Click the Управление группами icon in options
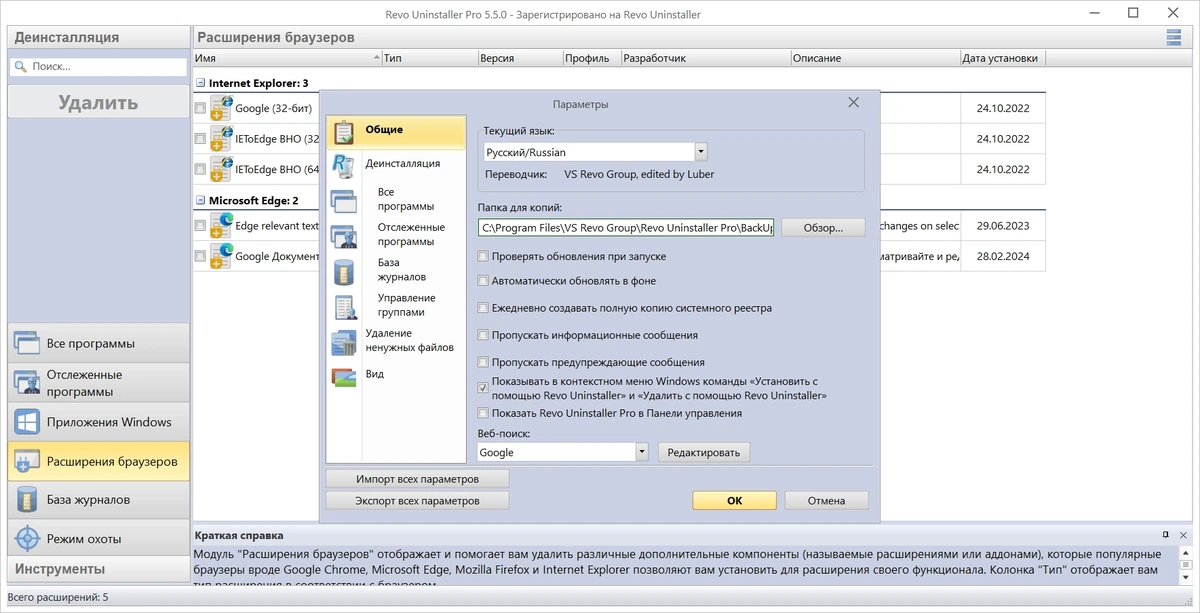This screenshot has width=1200, height=613. click(x=344, y=308)
